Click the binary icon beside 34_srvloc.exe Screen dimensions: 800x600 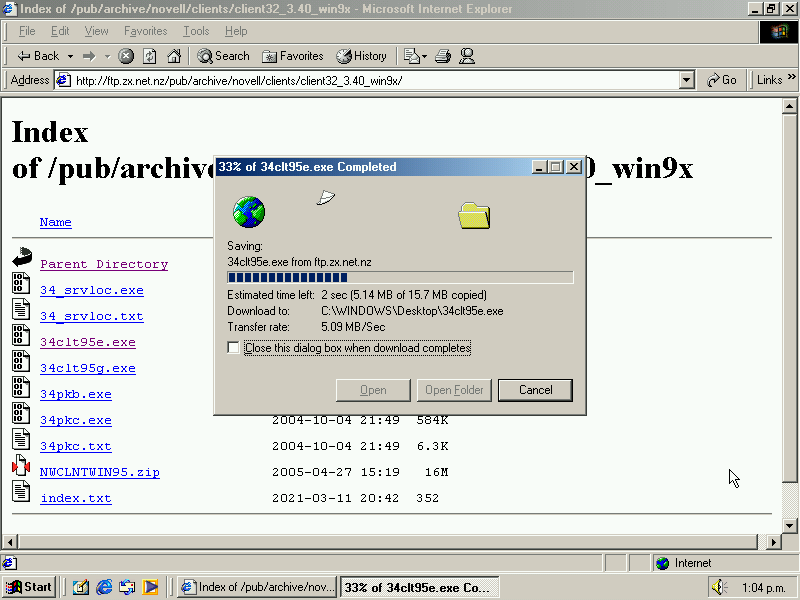point(20,283)
